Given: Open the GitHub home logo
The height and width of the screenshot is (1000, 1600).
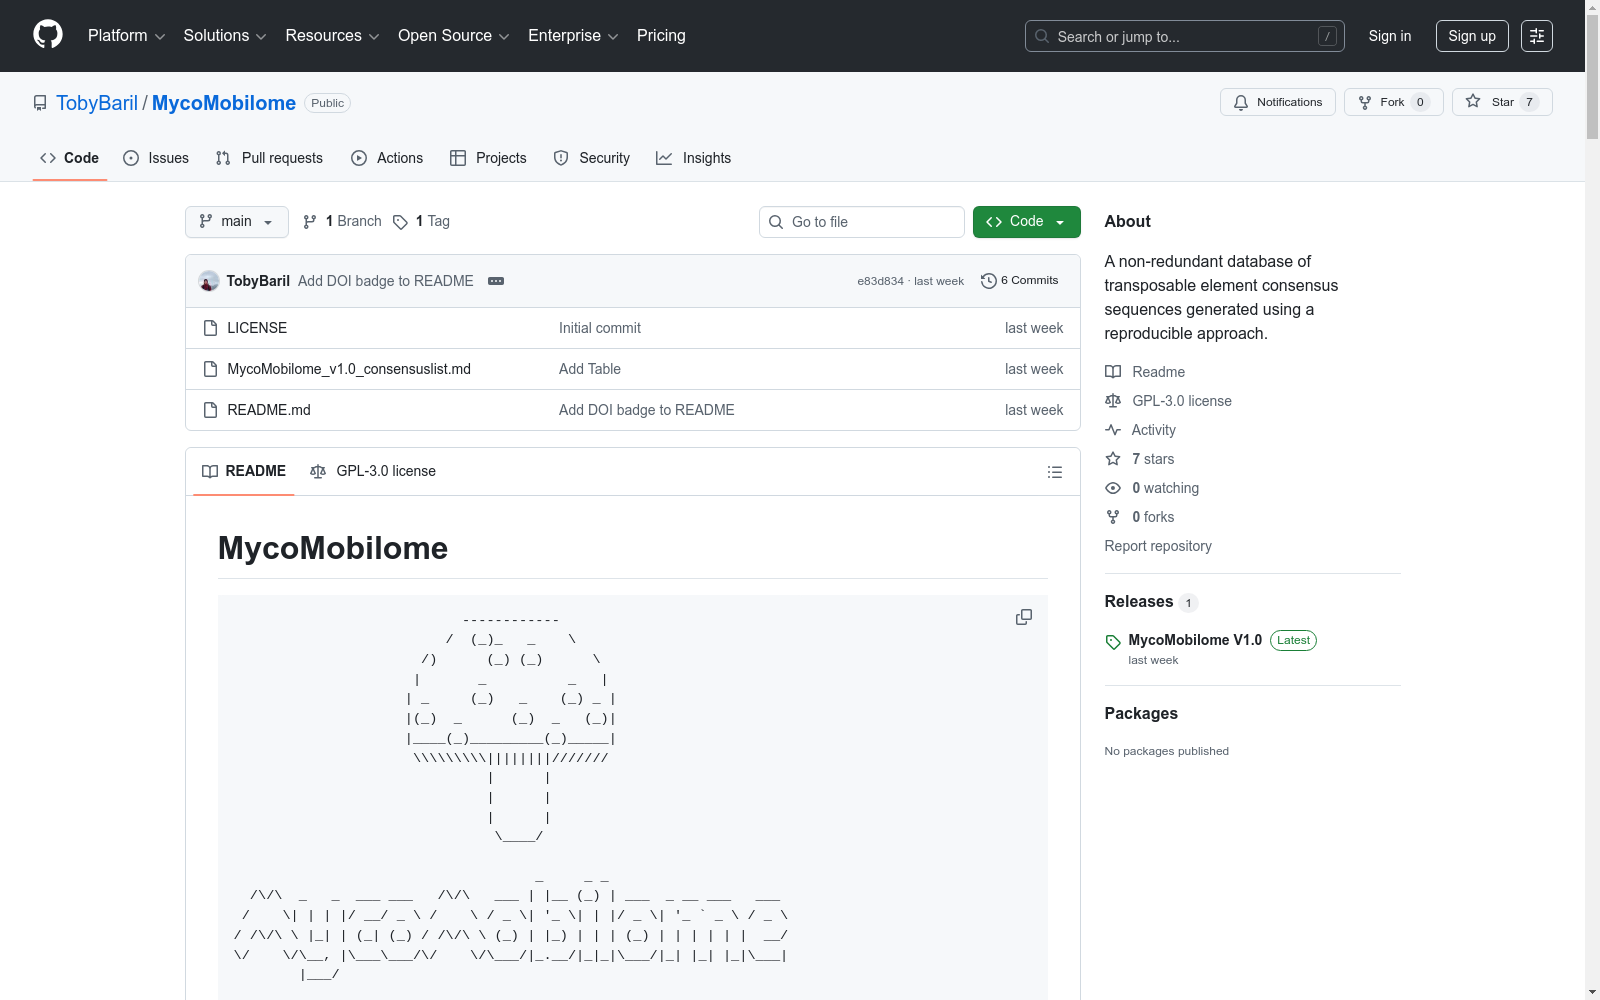Looking at the screenshot, I should pos(48,35).
